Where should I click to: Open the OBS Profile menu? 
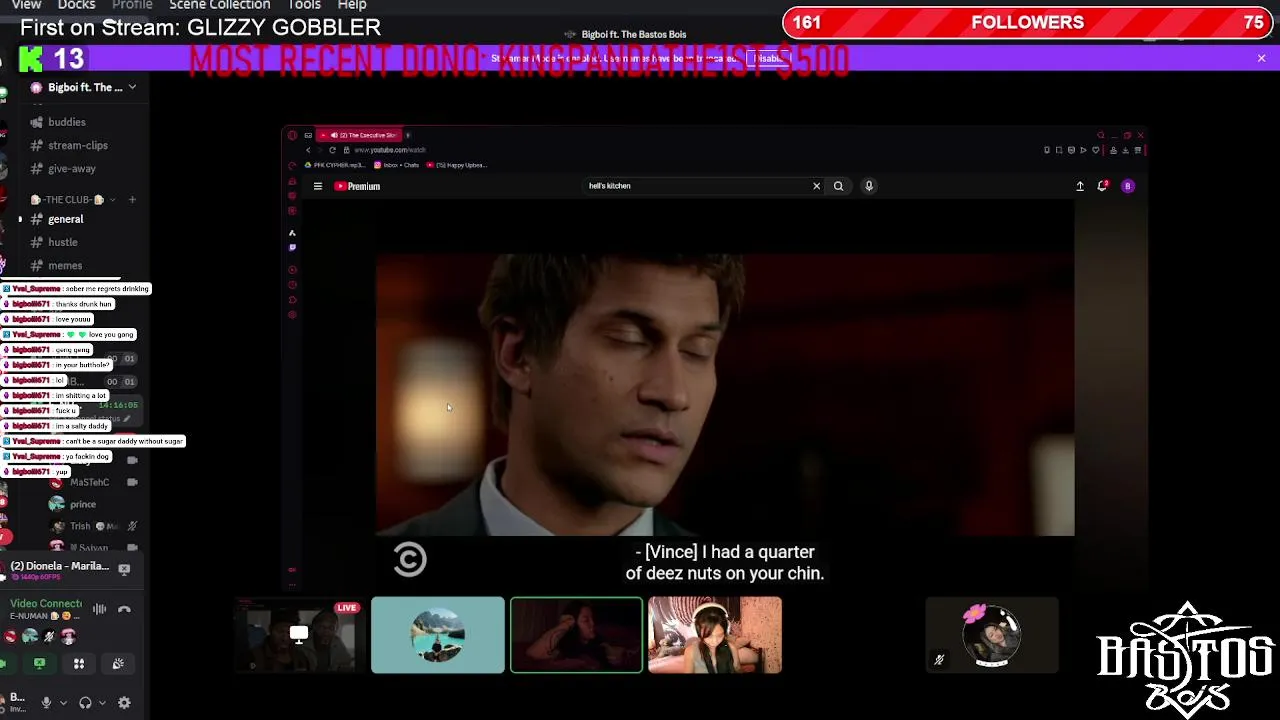pyautogui.click(x=132, y=5)
